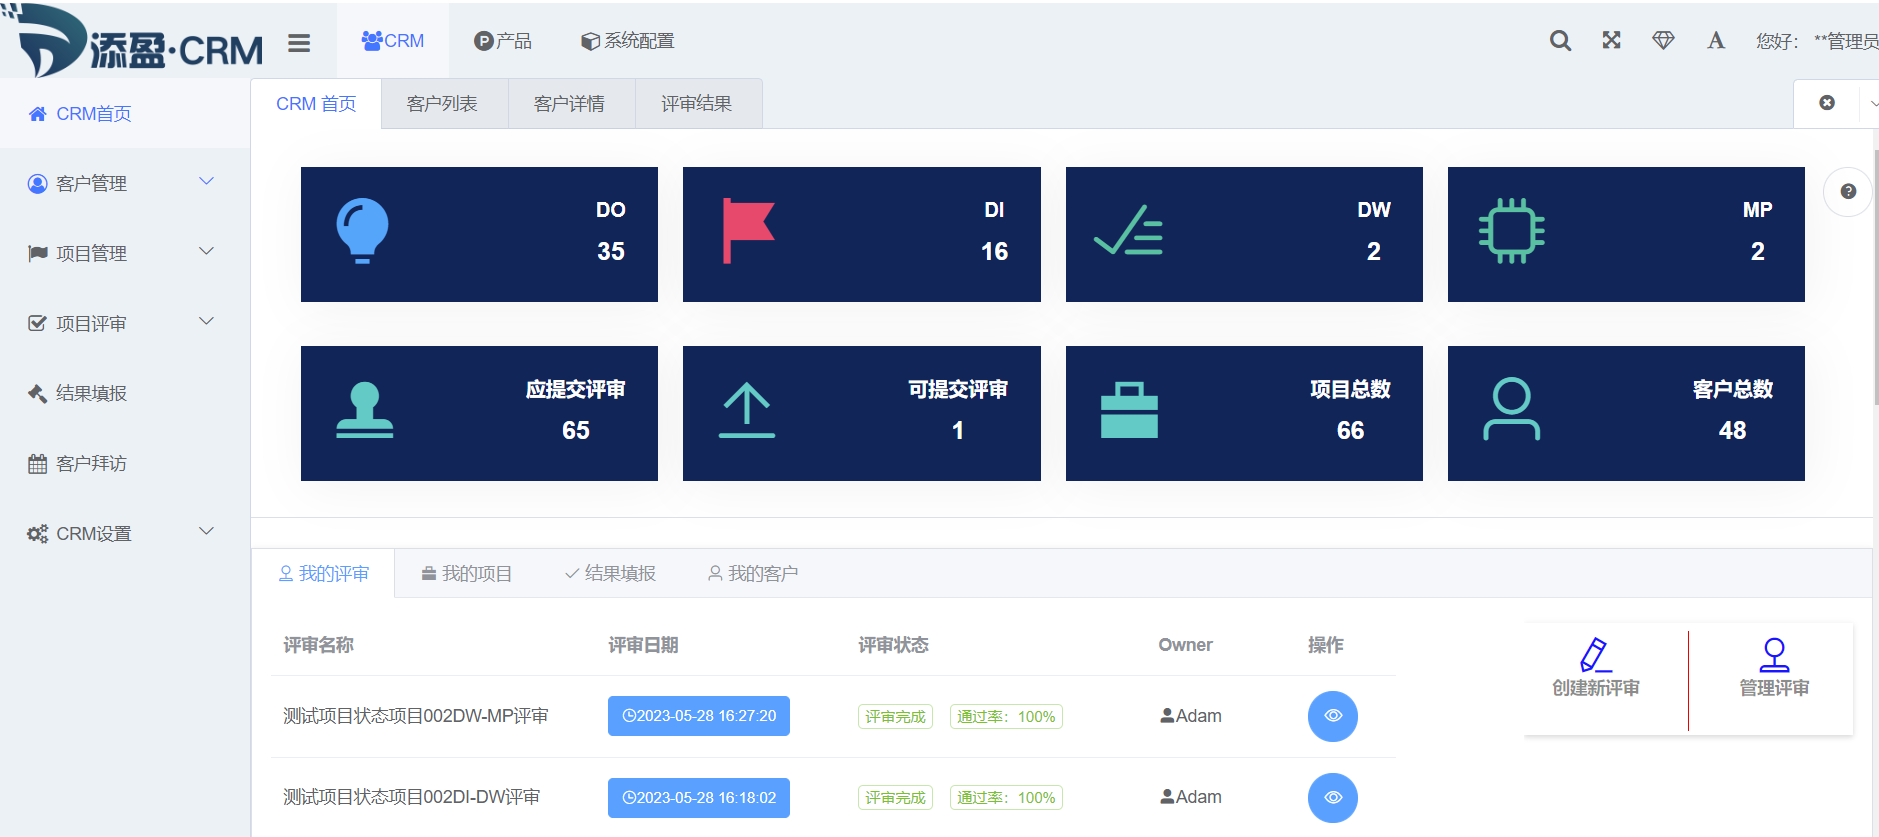Image resolution: width=1879 pixels, height=837 pixels.
Task: Click 管理评审 label
Action: click(1774, 688)
